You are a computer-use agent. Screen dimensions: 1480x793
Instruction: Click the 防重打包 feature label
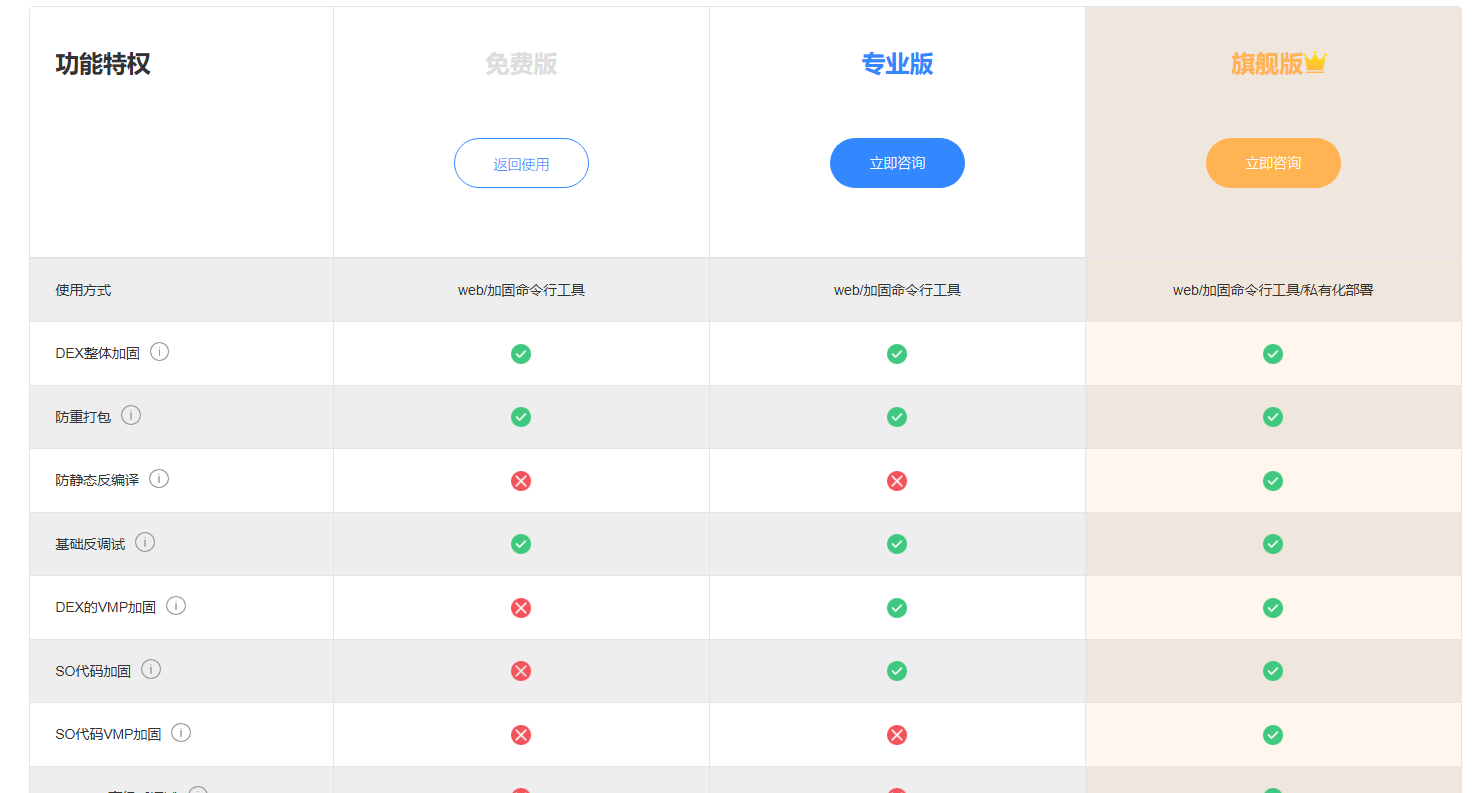point(83,417)
